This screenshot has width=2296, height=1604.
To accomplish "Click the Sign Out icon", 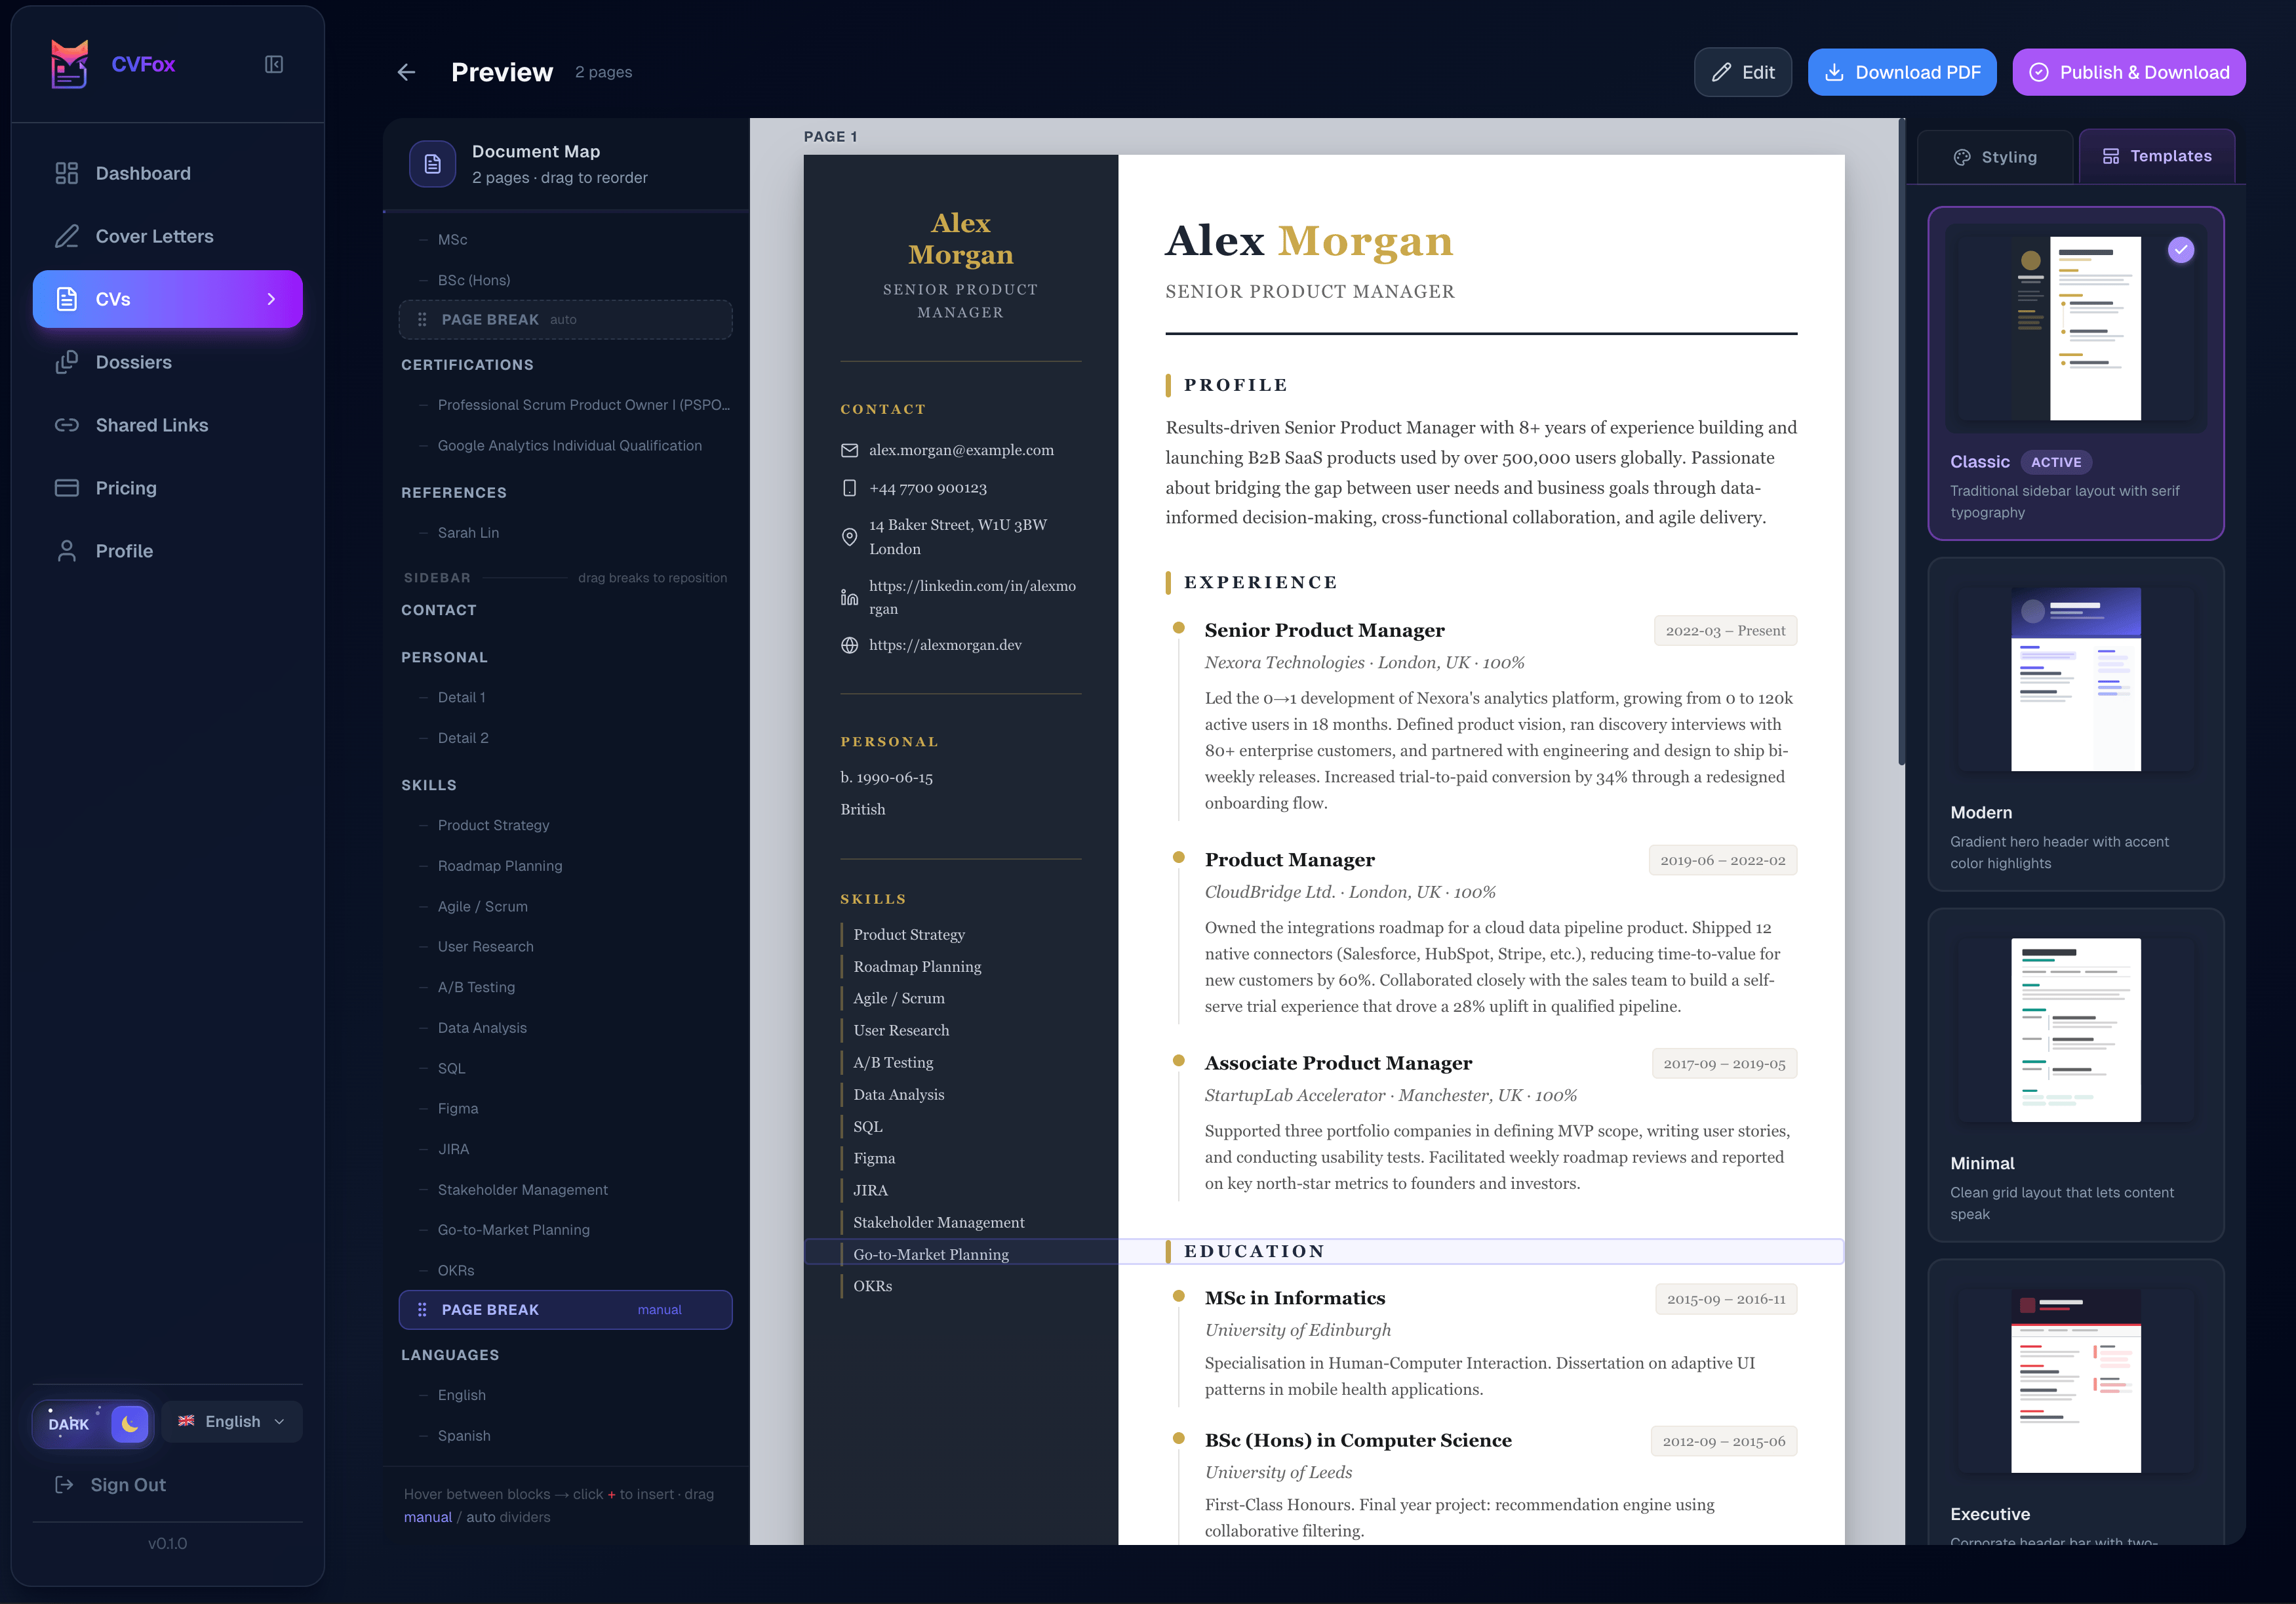I will click(64, 1485).
